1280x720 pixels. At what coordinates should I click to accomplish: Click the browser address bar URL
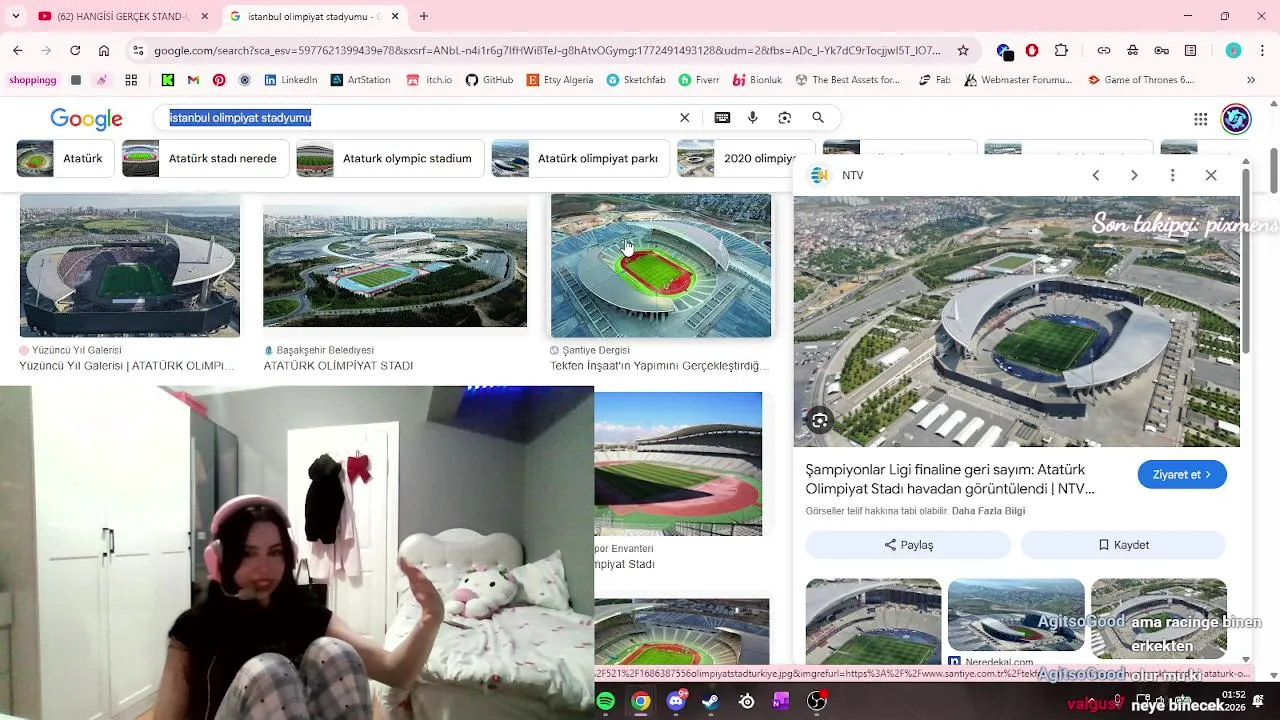click(x=547, y=50)
